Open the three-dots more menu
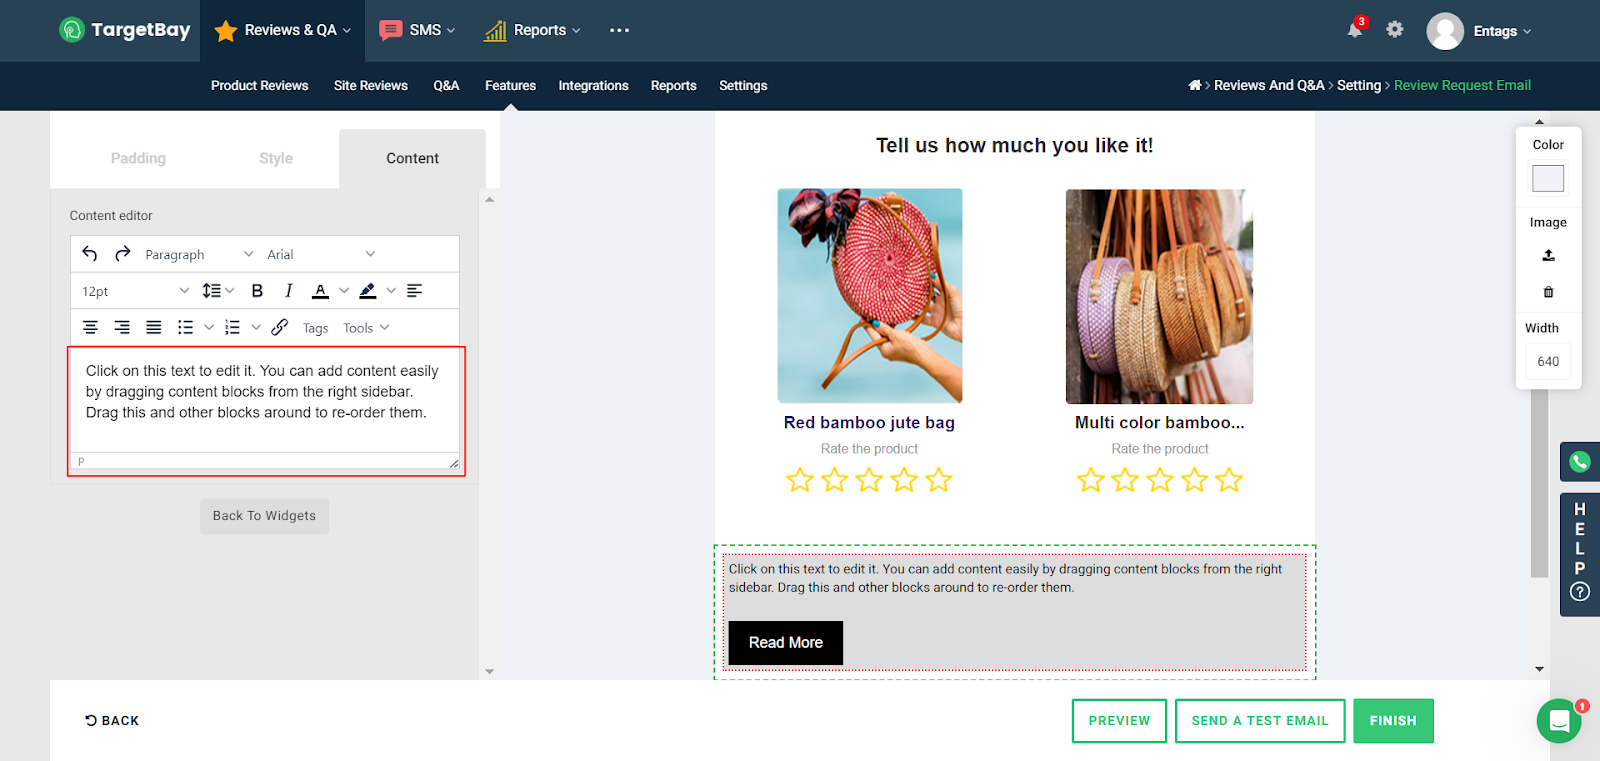Screen dimensions: 1600x761 [620, 30]
